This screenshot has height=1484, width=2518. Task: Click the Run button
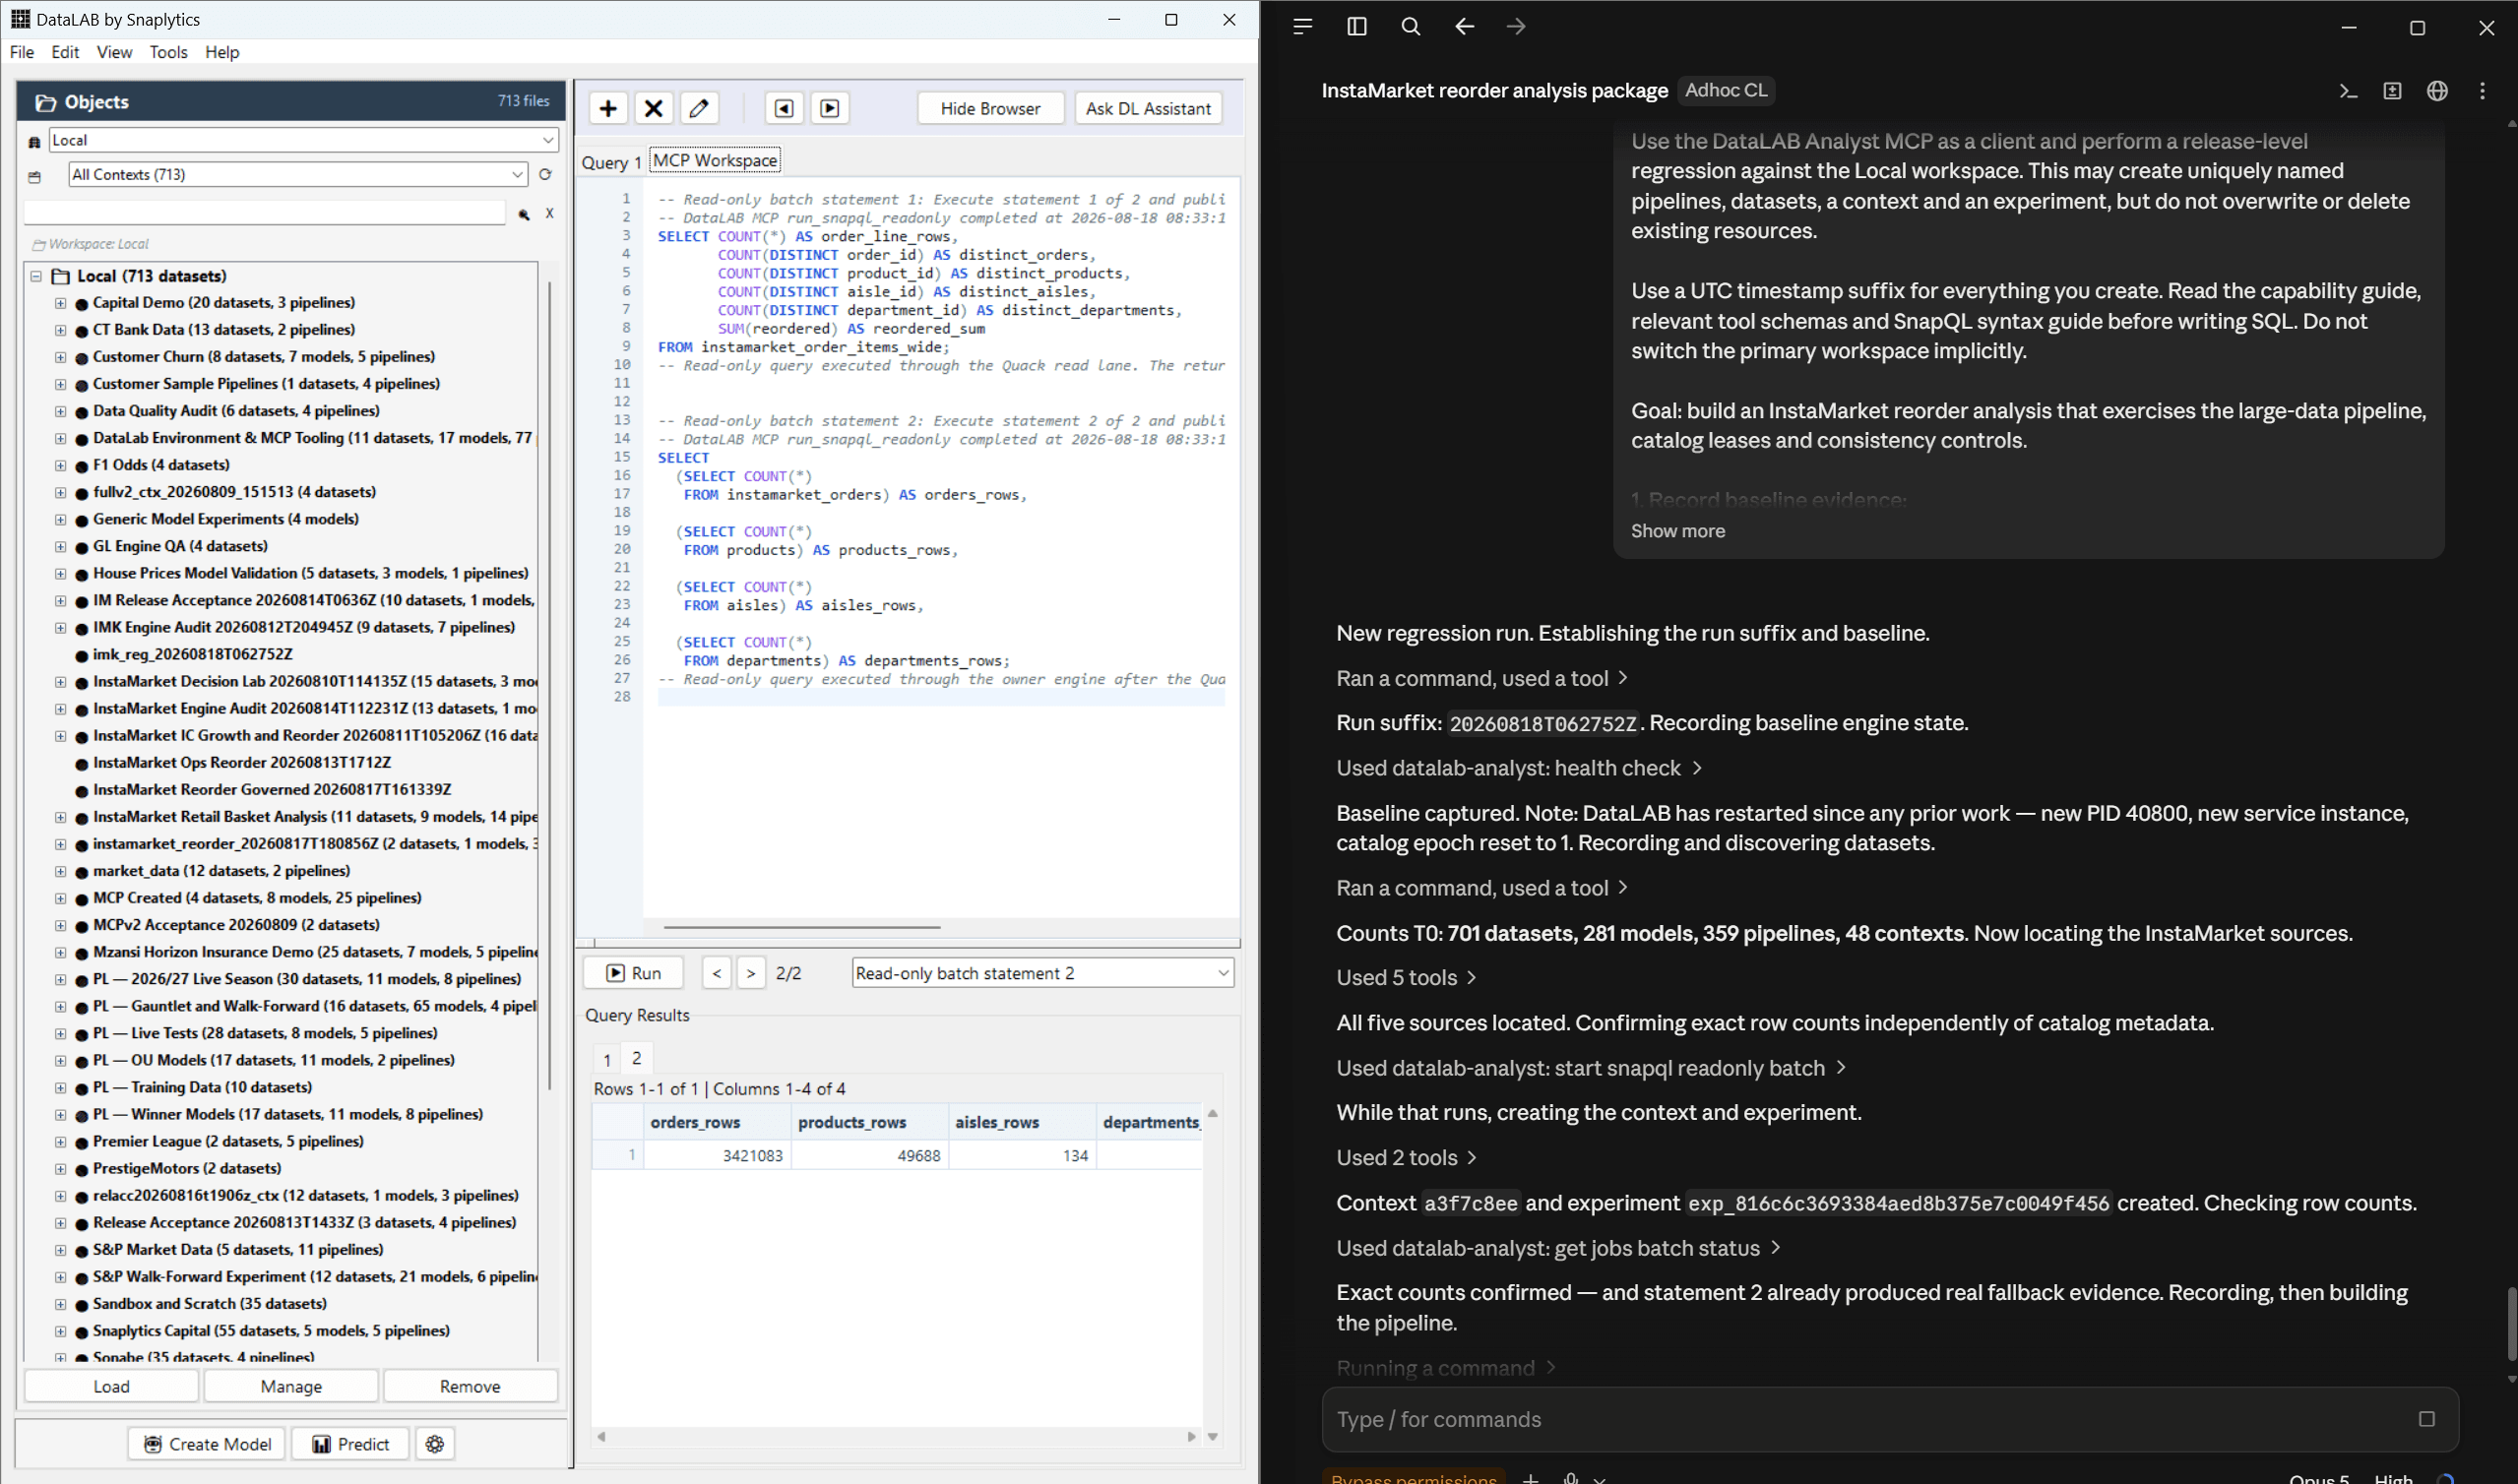[633, 973]
